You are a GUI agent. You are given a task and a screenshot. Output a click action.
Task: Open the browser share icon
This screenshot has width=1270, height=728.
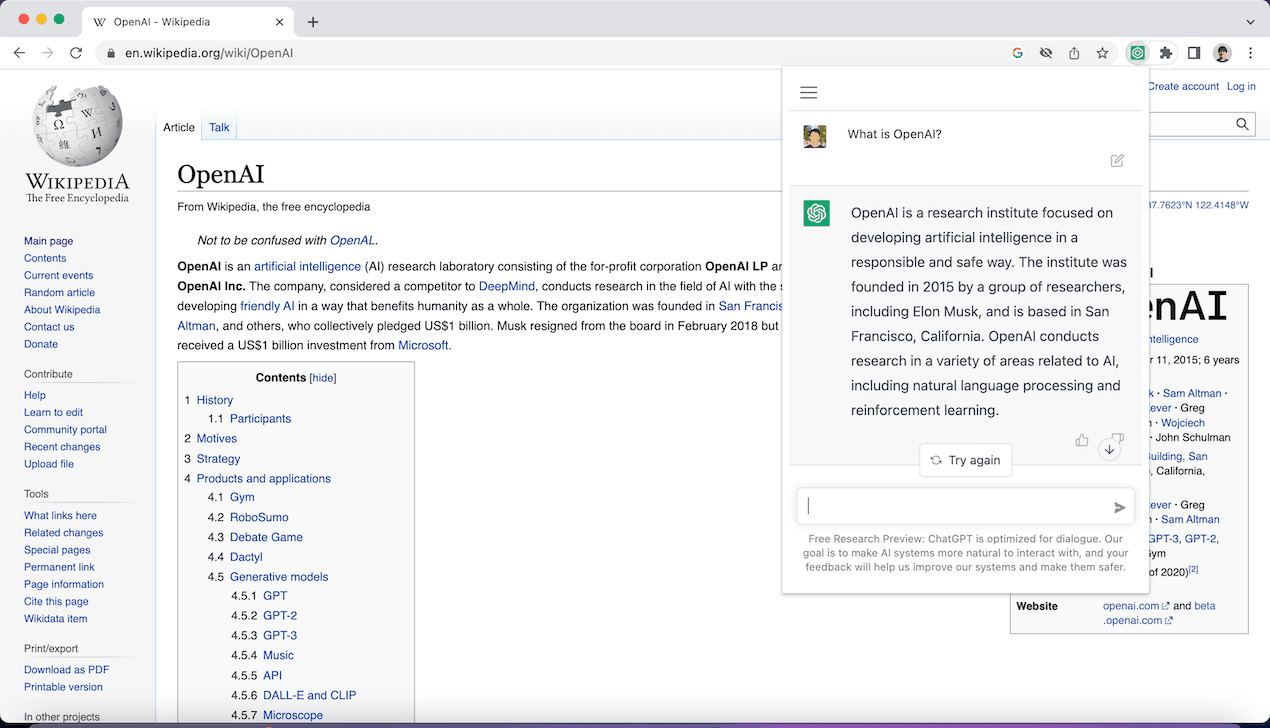(x=1074, y=53)
